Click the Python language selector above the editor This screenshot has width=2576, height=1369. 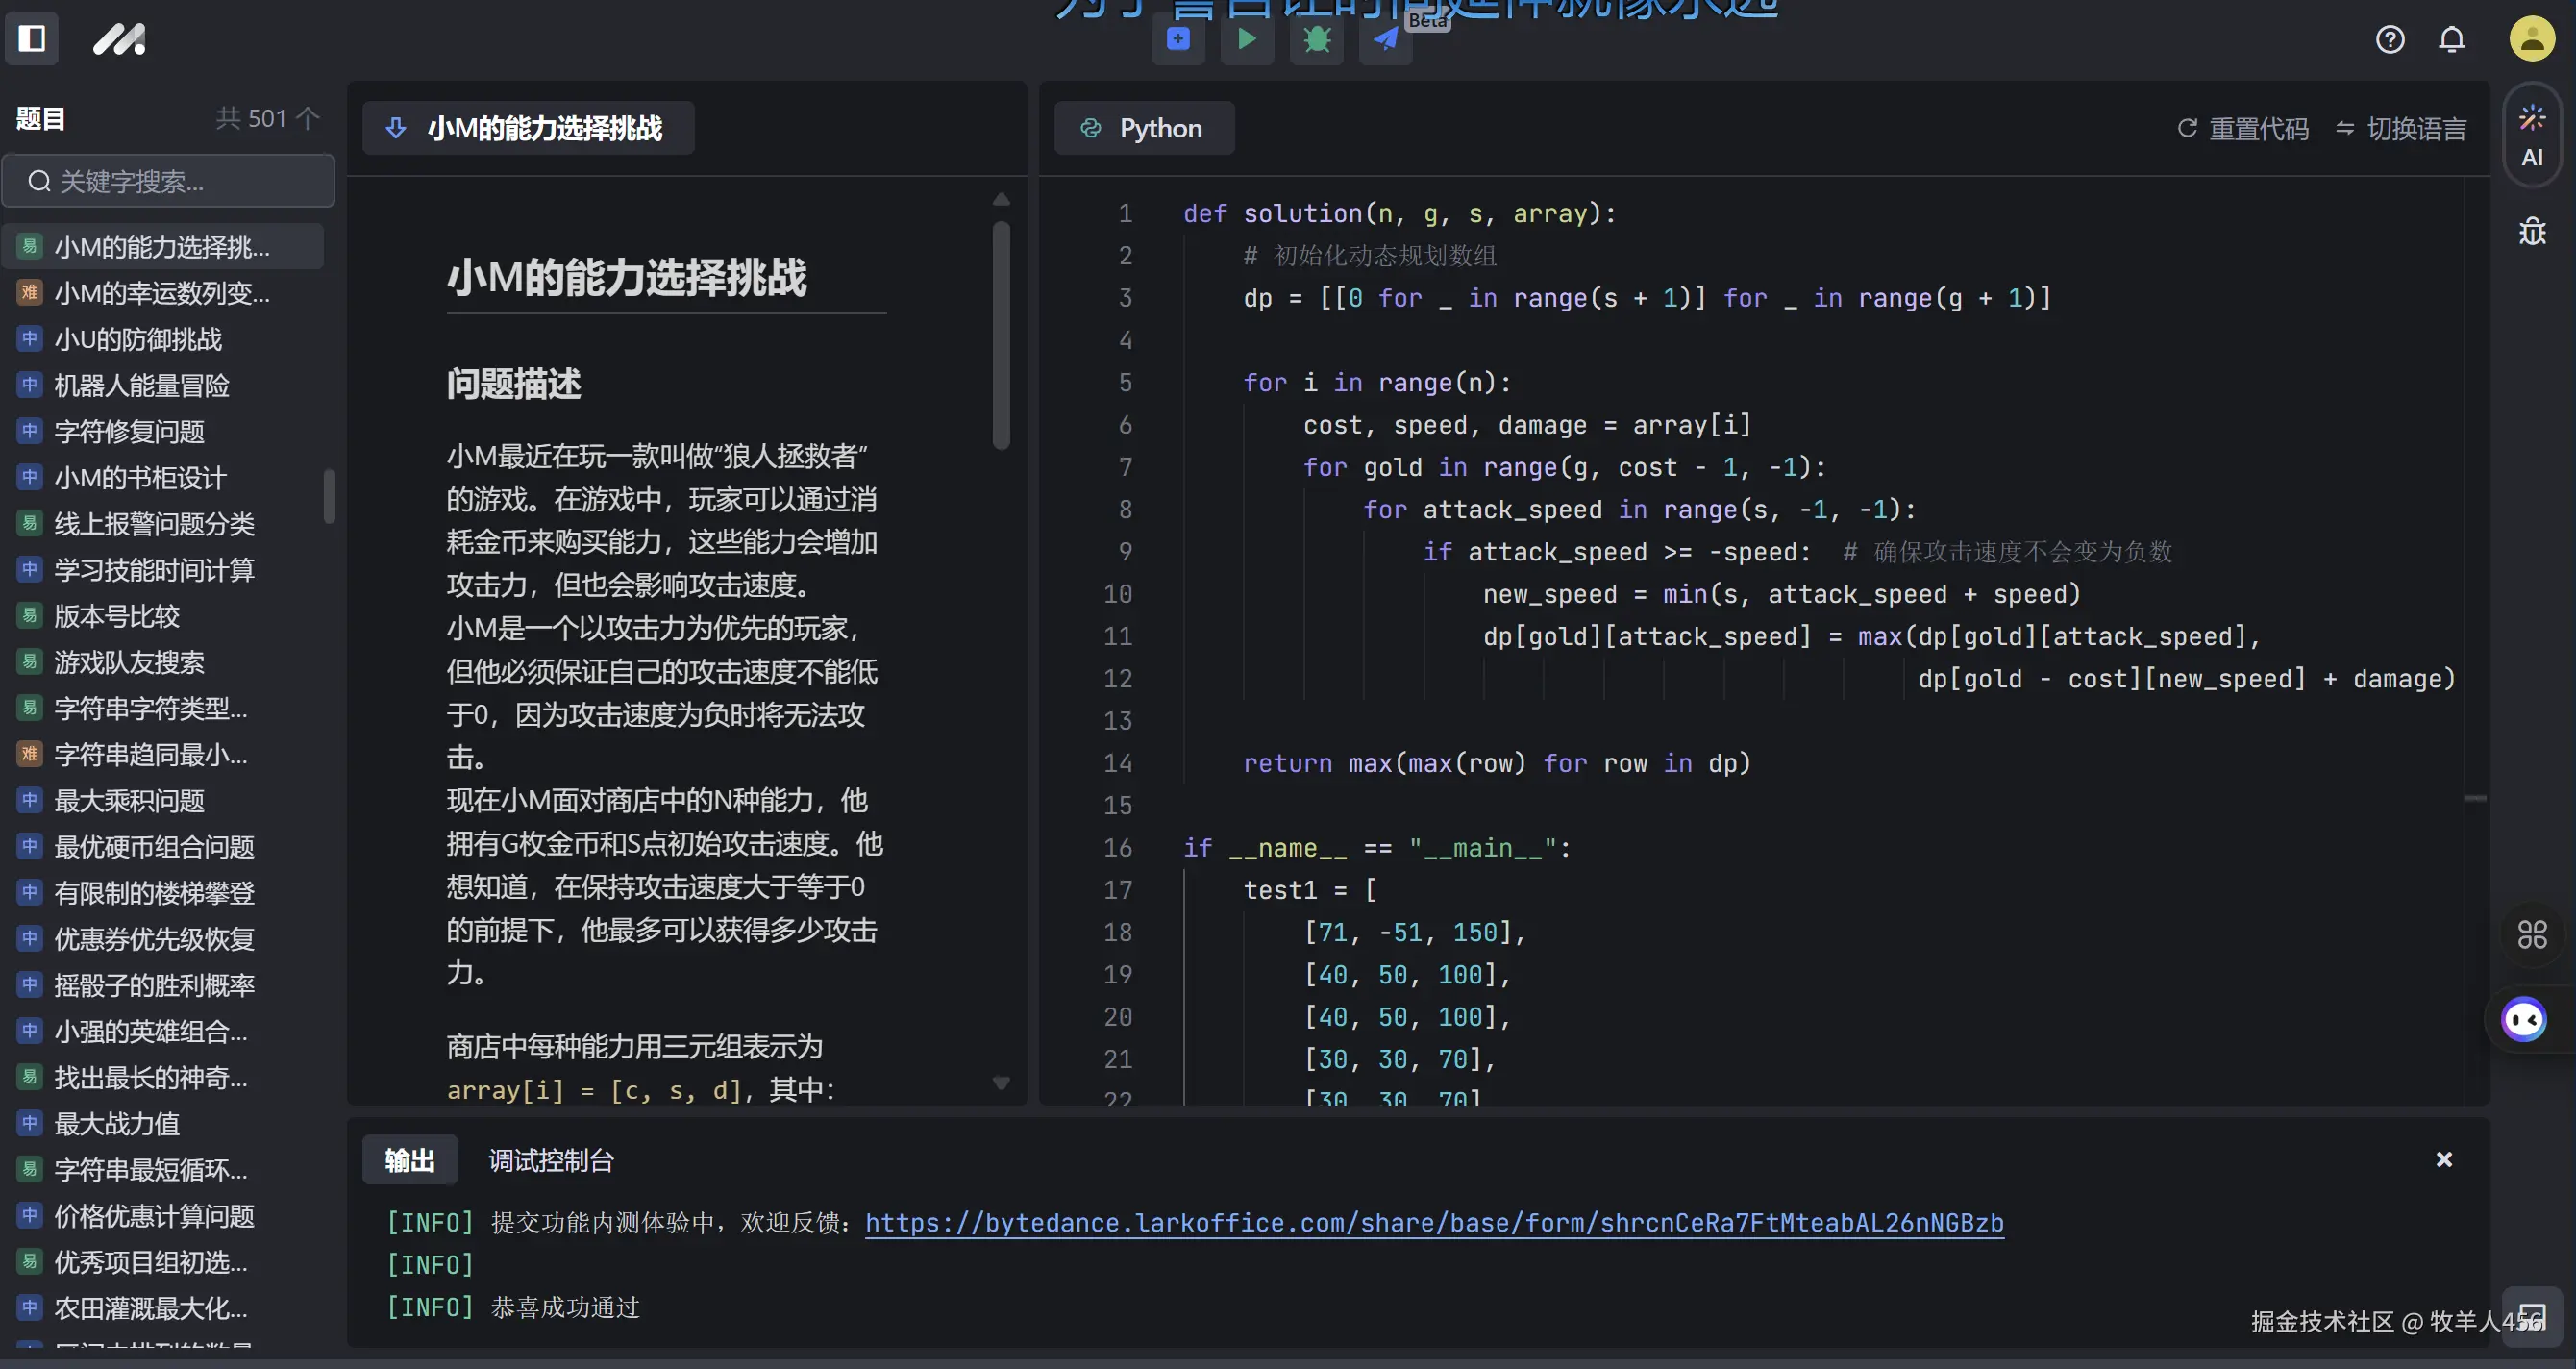coord(1144,128)
